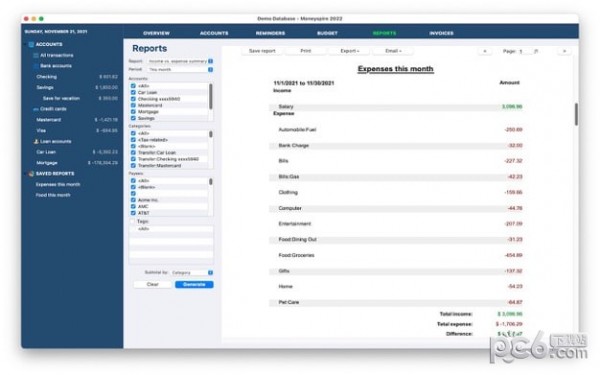Uncheck the Transfer:Car Loan category checkbox
Screen dimensions: 600x375
tap(133, 153)
